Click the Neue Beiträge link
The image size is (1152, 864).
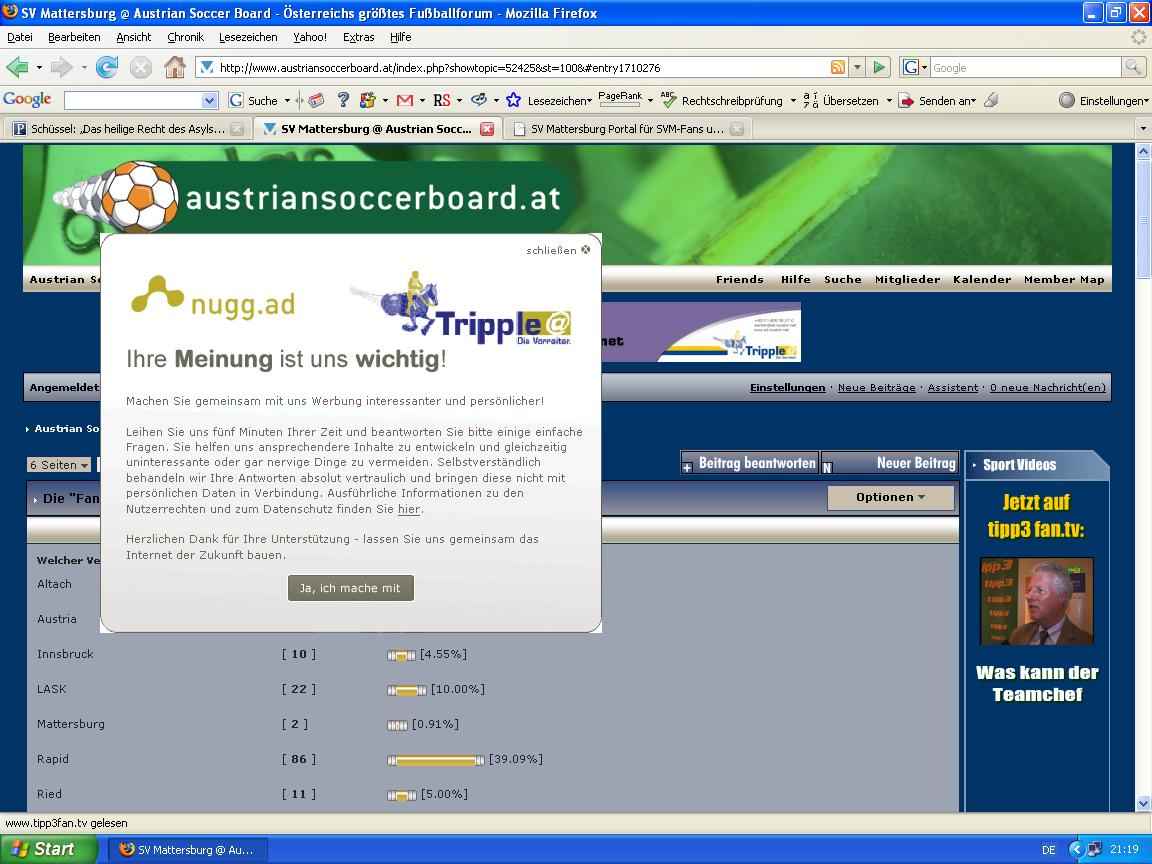[x=876, y=387]
